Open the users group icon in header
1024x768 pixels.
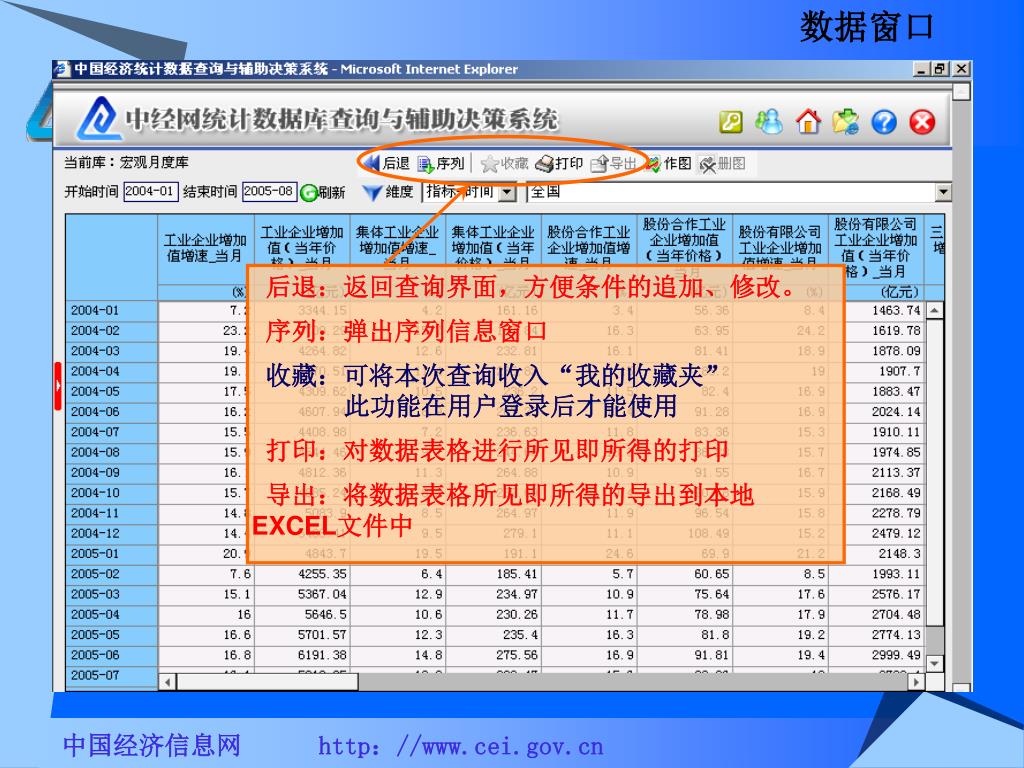(x=769, y=122)
